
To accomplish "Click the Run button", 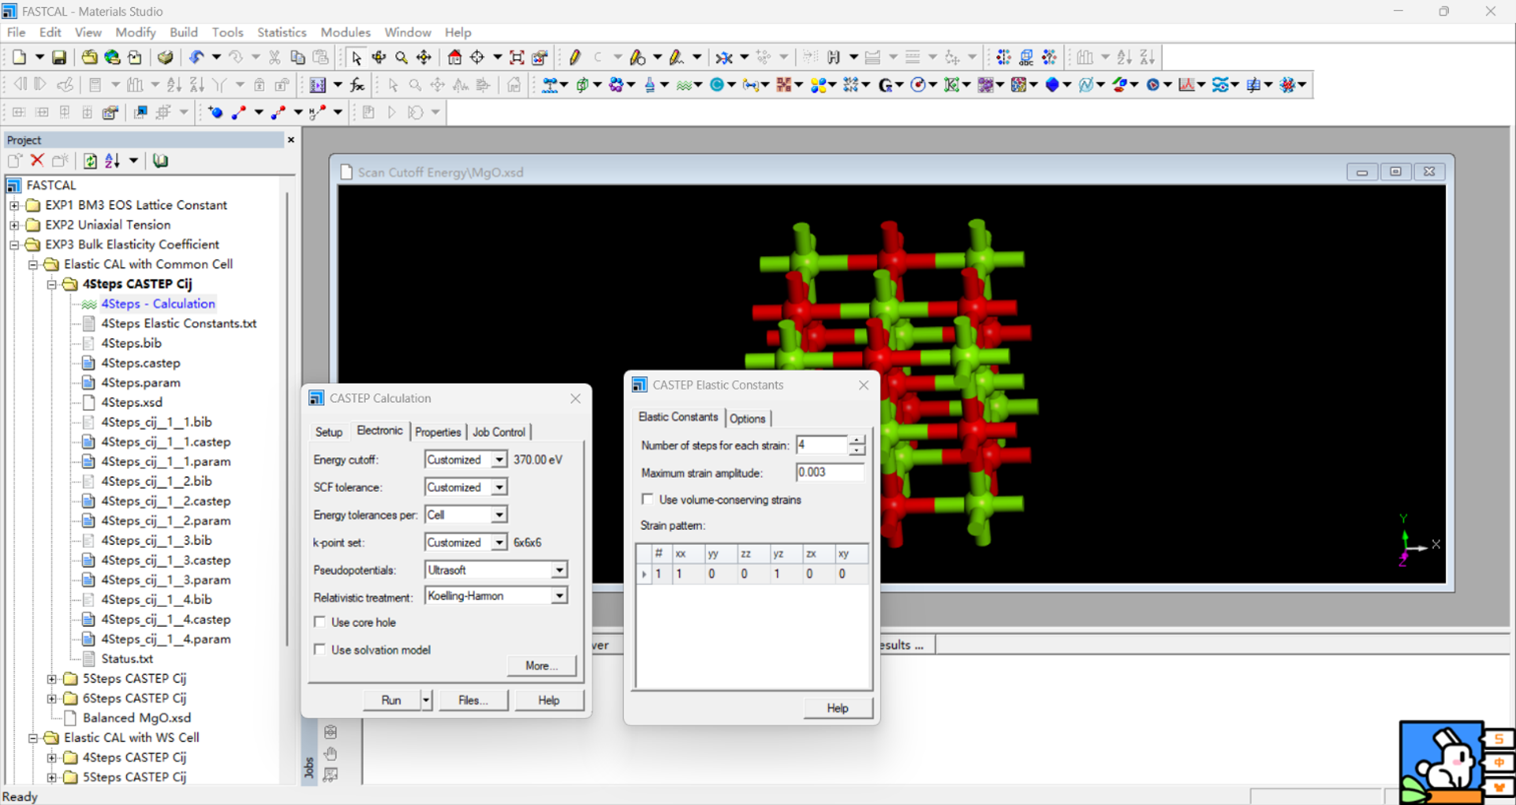I will click(391, 700).
